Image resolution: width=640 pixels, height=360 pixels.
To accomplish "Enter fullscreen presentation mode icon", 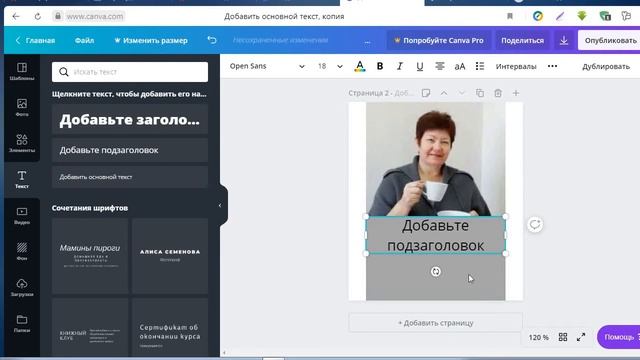I will click(581, 337).
